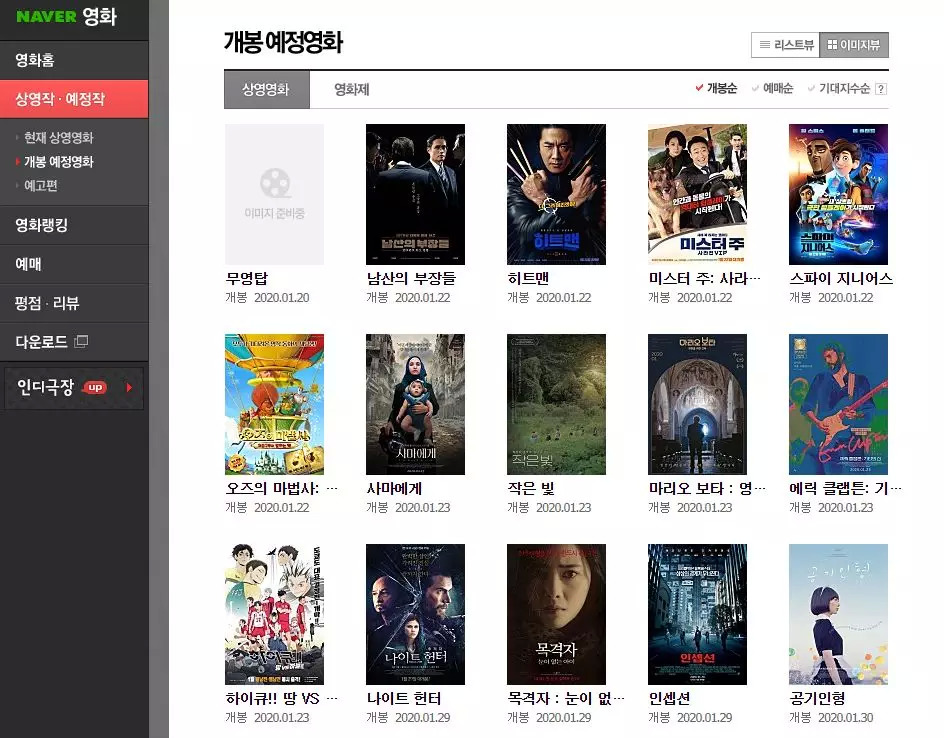Select 상영작·예정작 in the sidebar

coord(74,99)
